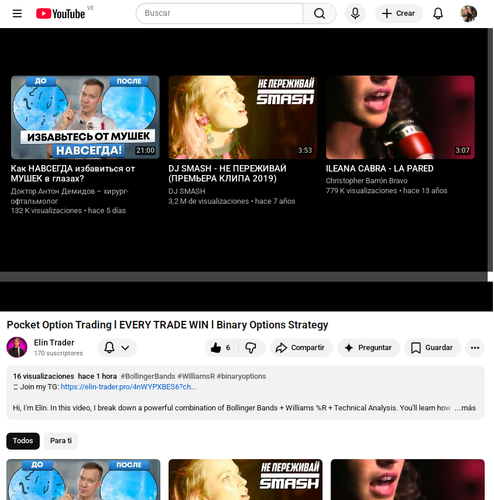Open DJ SMASH thumbnail in recommendations list

pos(245,479)
